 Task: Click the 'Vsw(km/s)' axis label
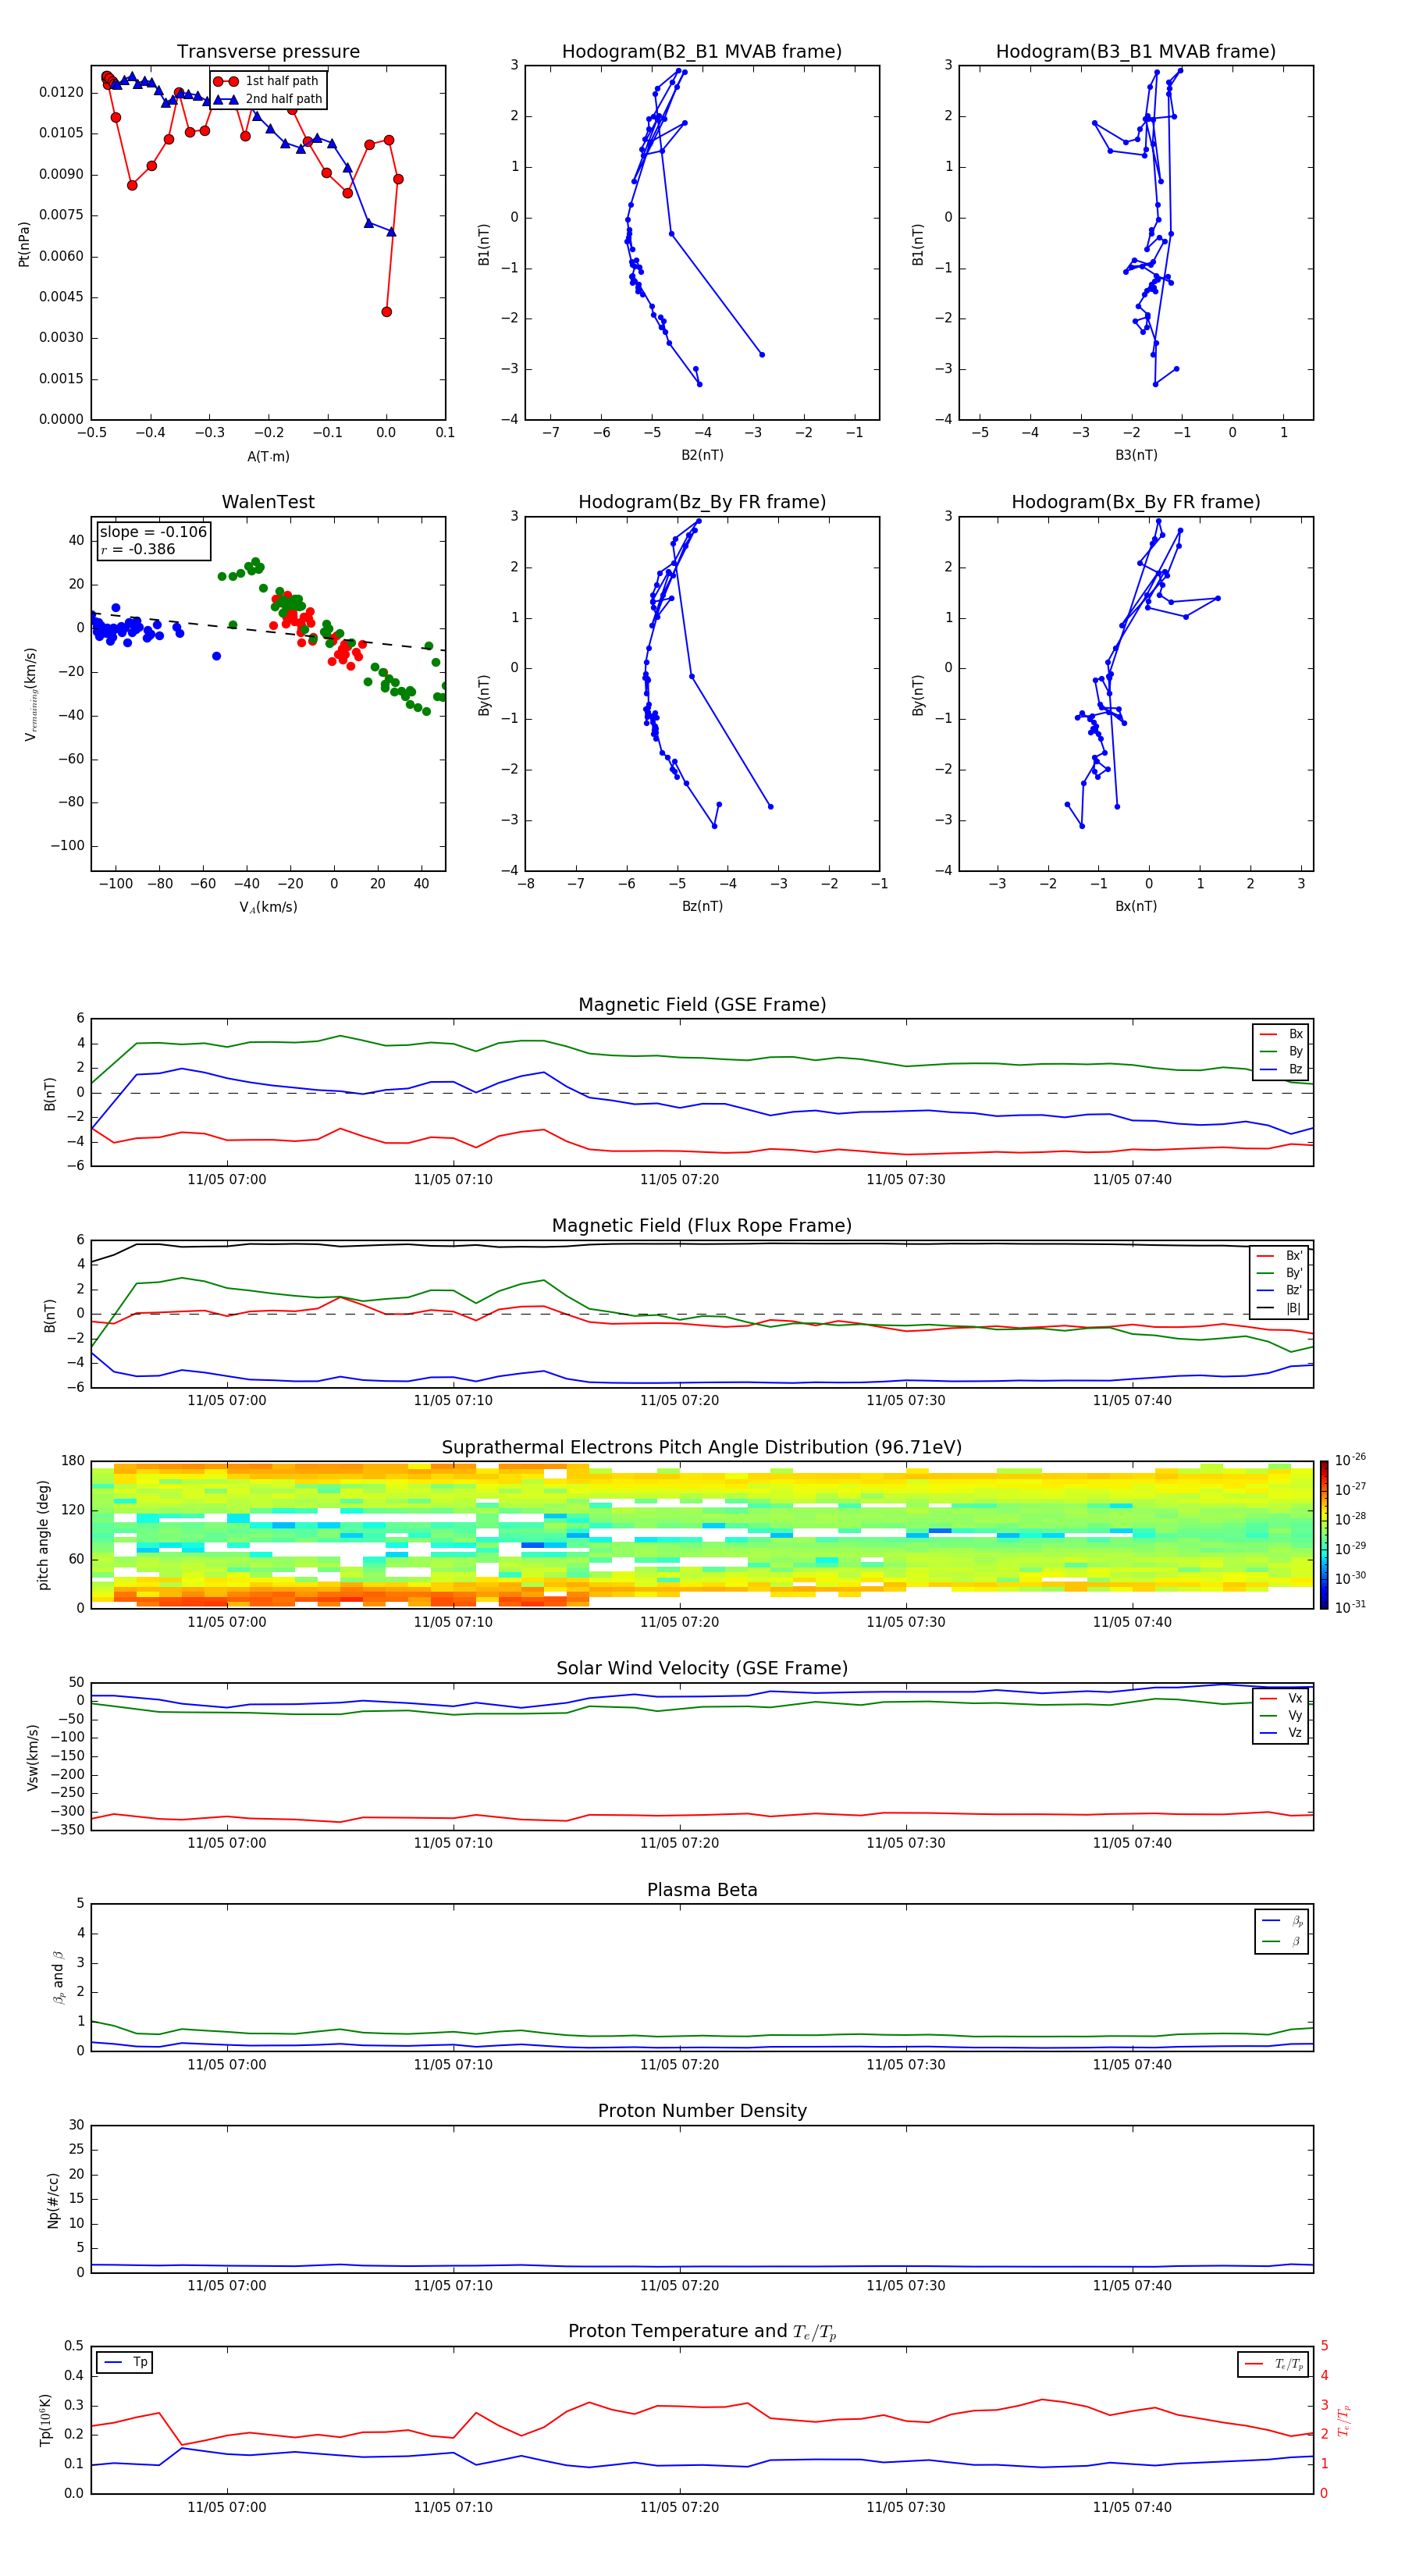coord(33,1757)
